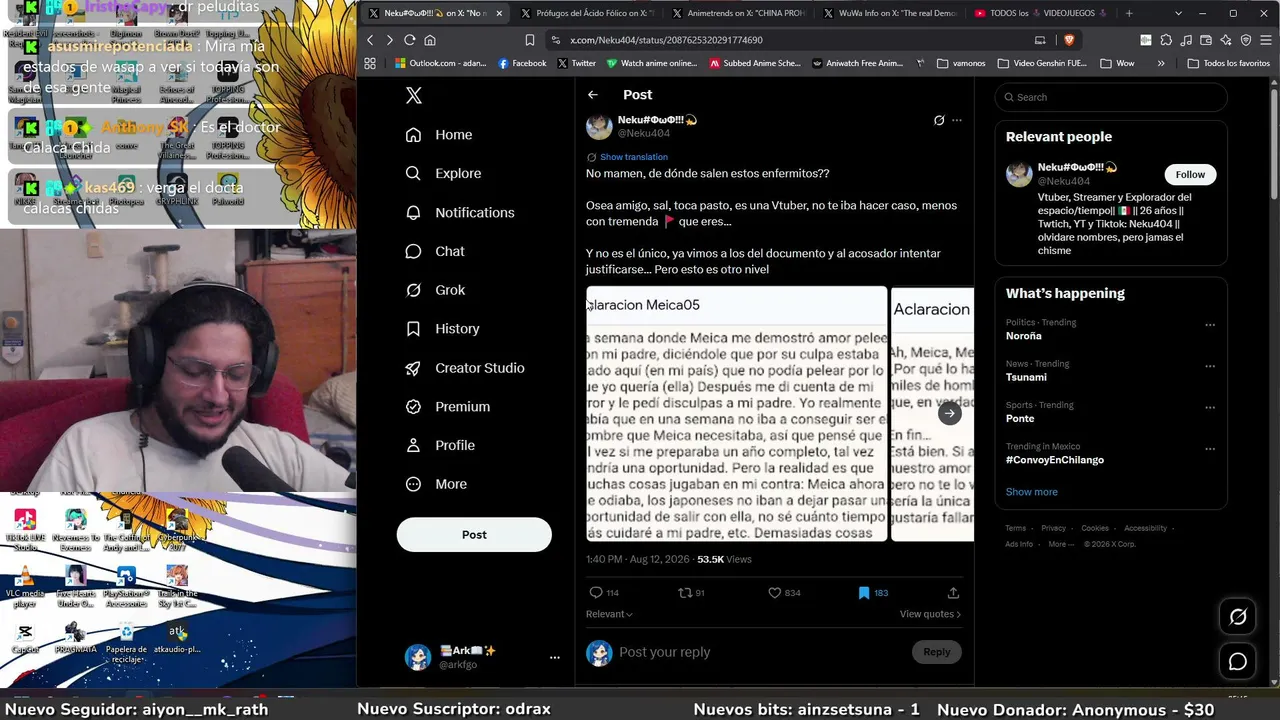Screen dimensions: 1280x720
Task: Click Show translation link
Action: point(634,157)
